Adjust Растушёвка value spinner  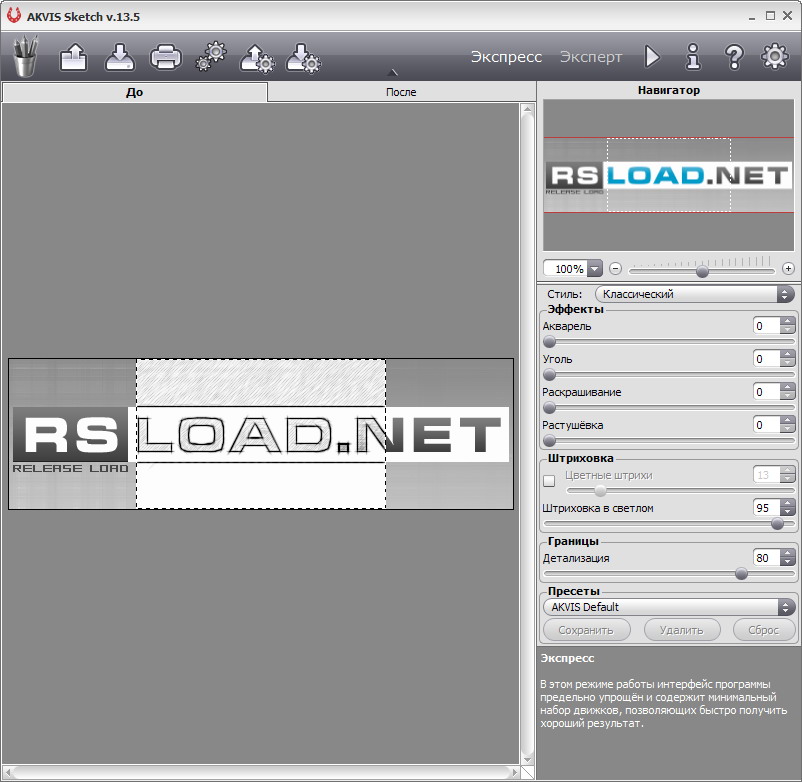pyautogui.click(x=788, y=425)
